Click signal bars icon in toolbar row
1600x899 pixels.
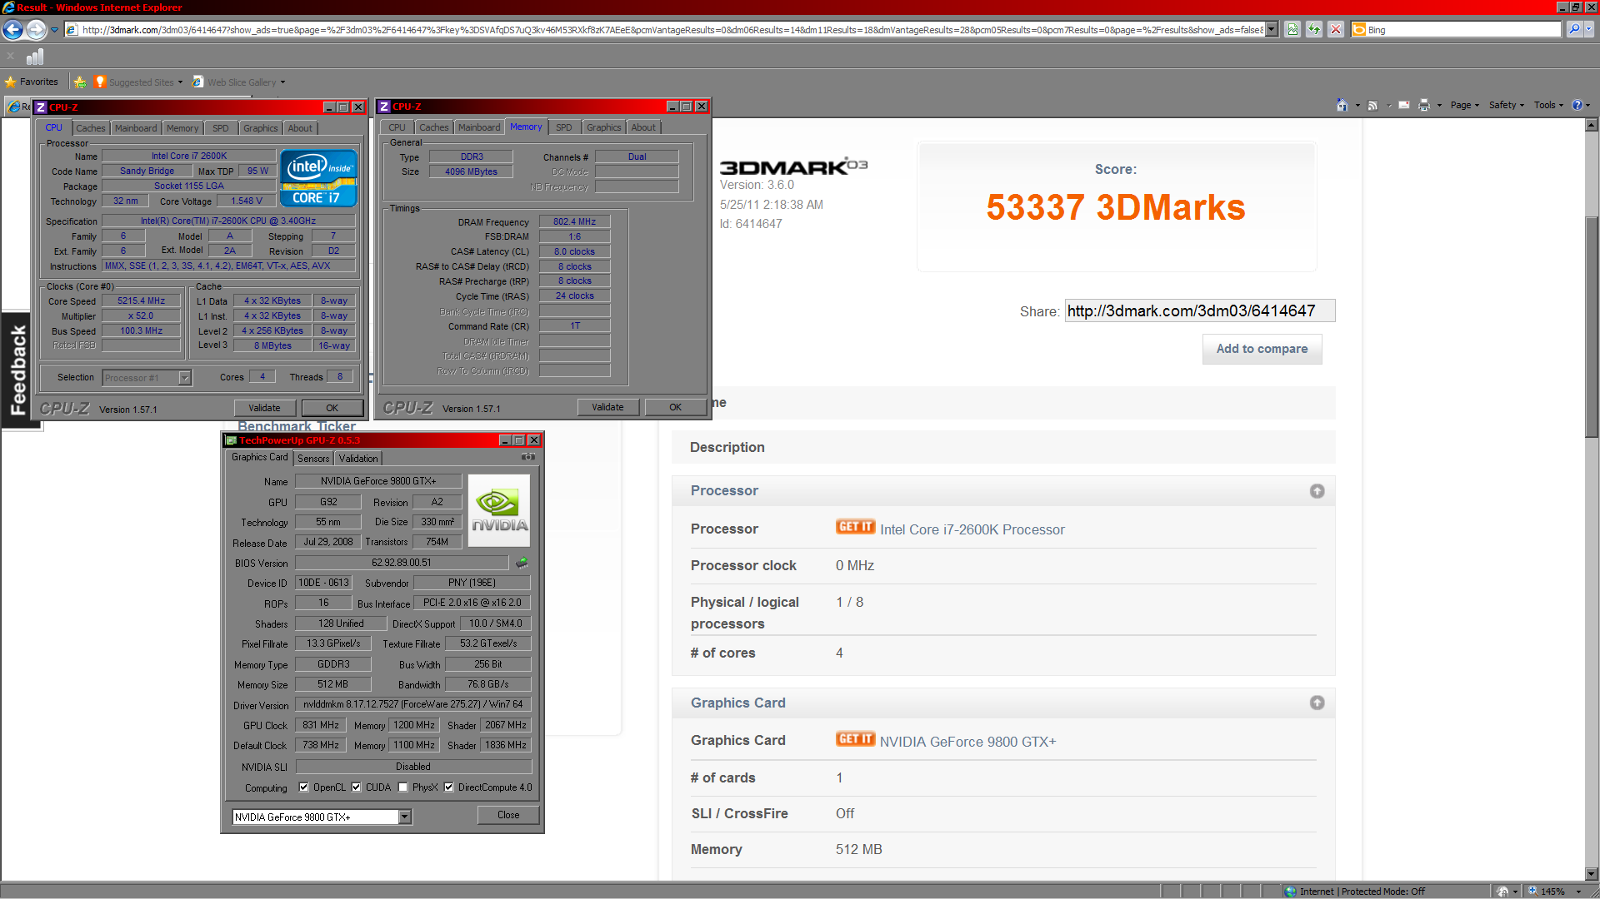coord(35,57)
